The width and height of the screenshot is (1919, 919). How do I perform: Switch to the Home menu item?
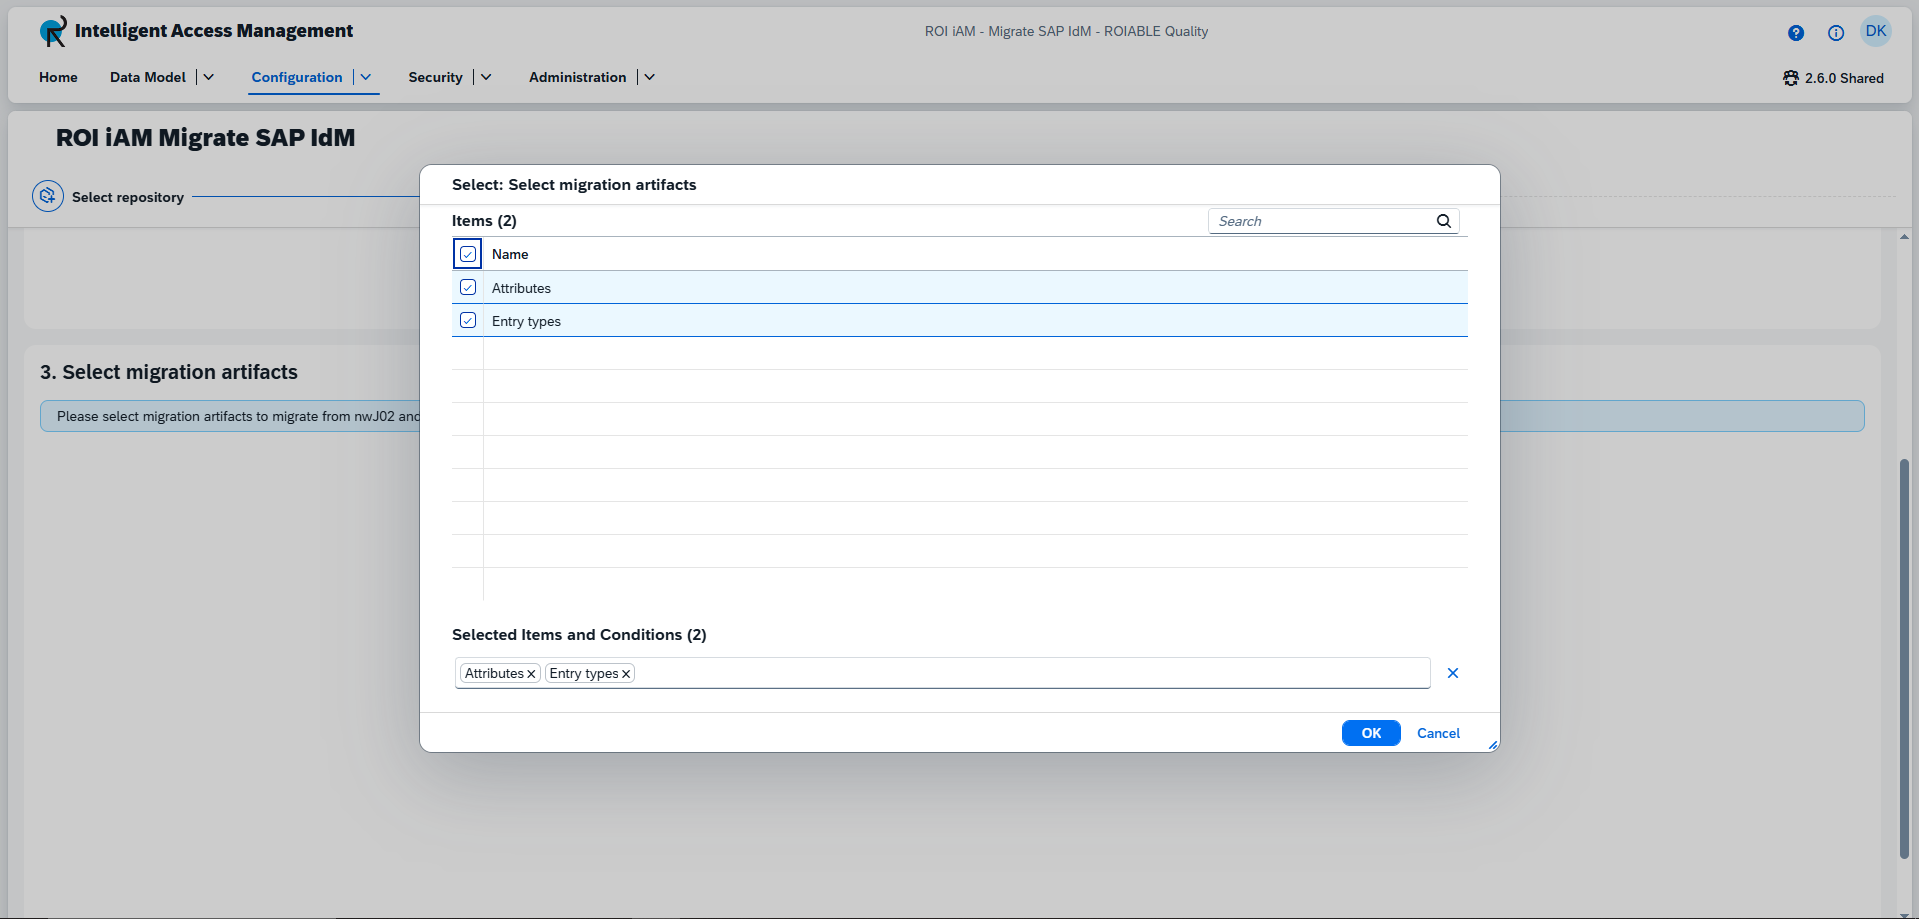click(x=58, y=77)
